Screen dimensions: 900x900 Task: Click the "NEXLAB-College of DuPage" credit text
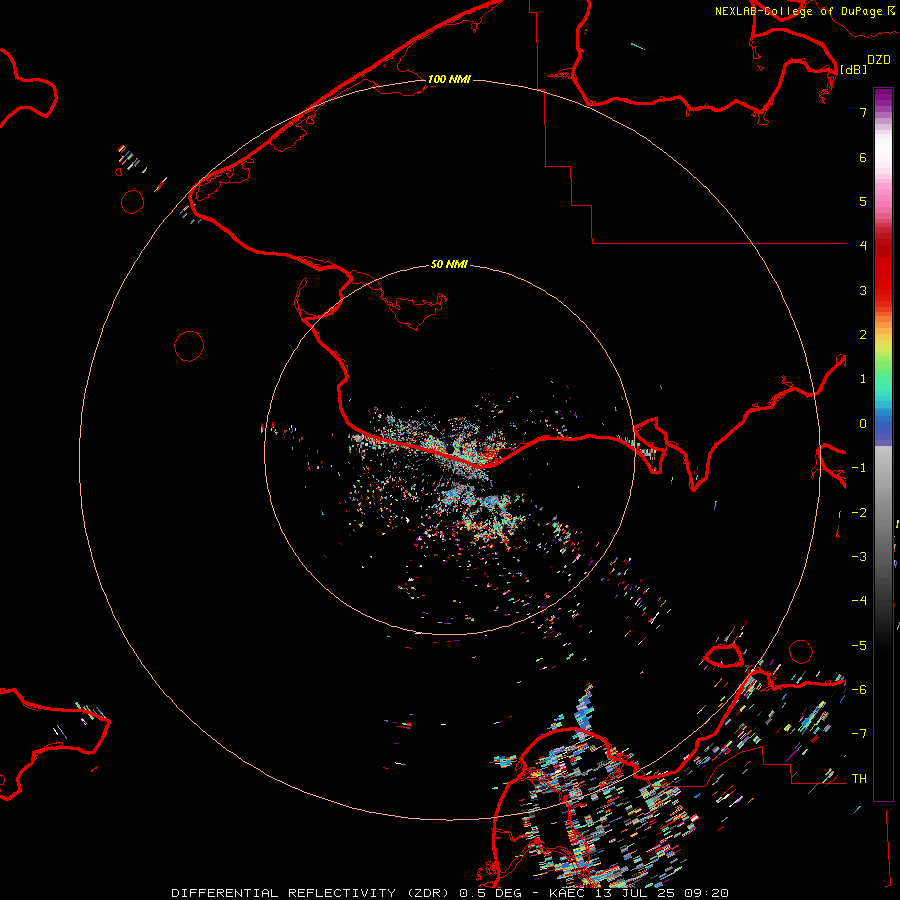pos(798,11)
